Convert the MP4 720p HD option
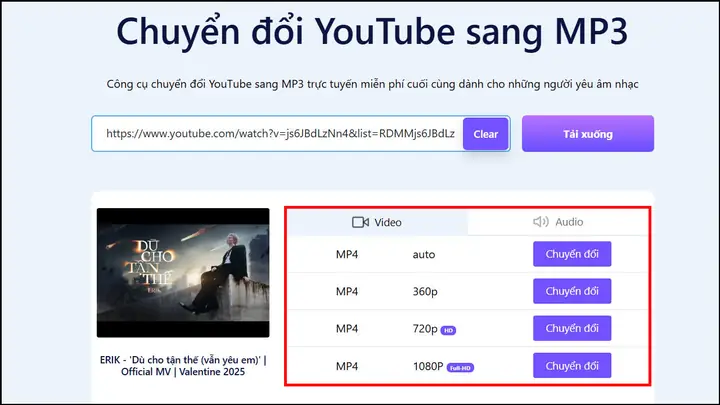 coord(572,328)
